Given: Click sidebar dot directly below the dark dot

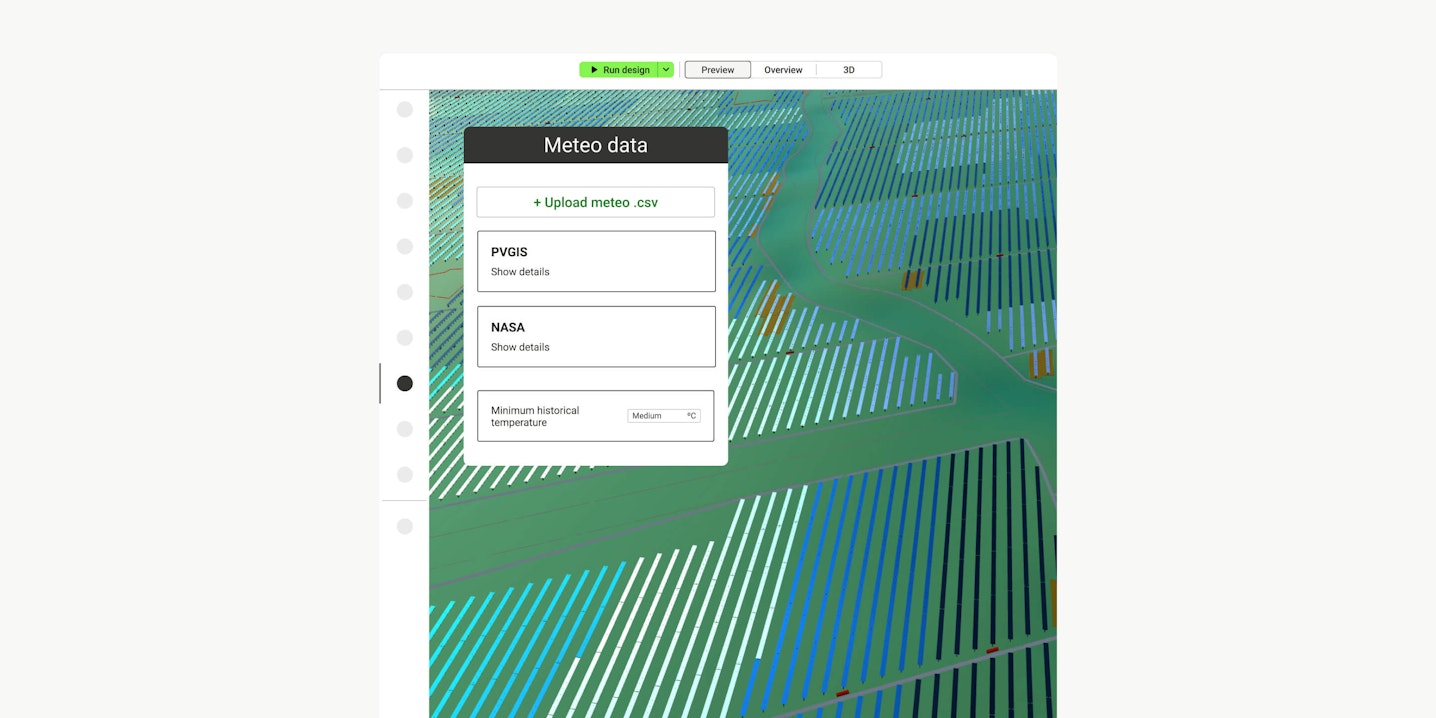Looking at the screenshot, I should pyautogui.click(x=405, y=429).
